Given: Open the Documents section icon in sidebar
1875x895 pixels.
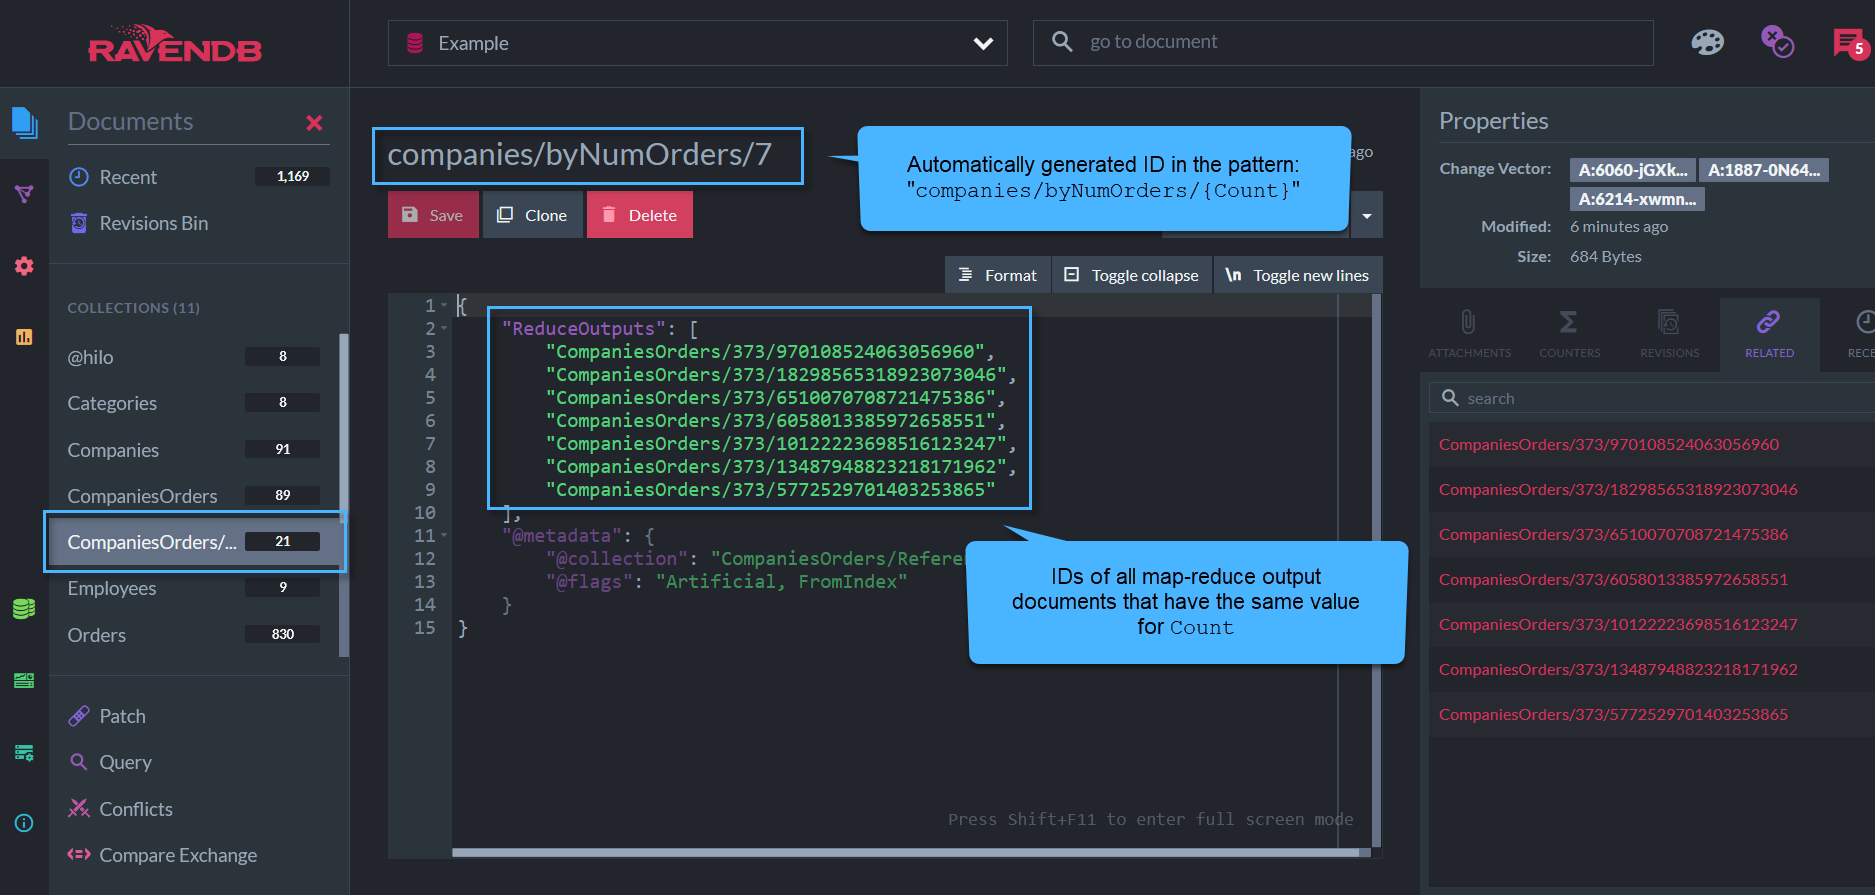Looking at the screenshot, I should [x=24, y=123].
